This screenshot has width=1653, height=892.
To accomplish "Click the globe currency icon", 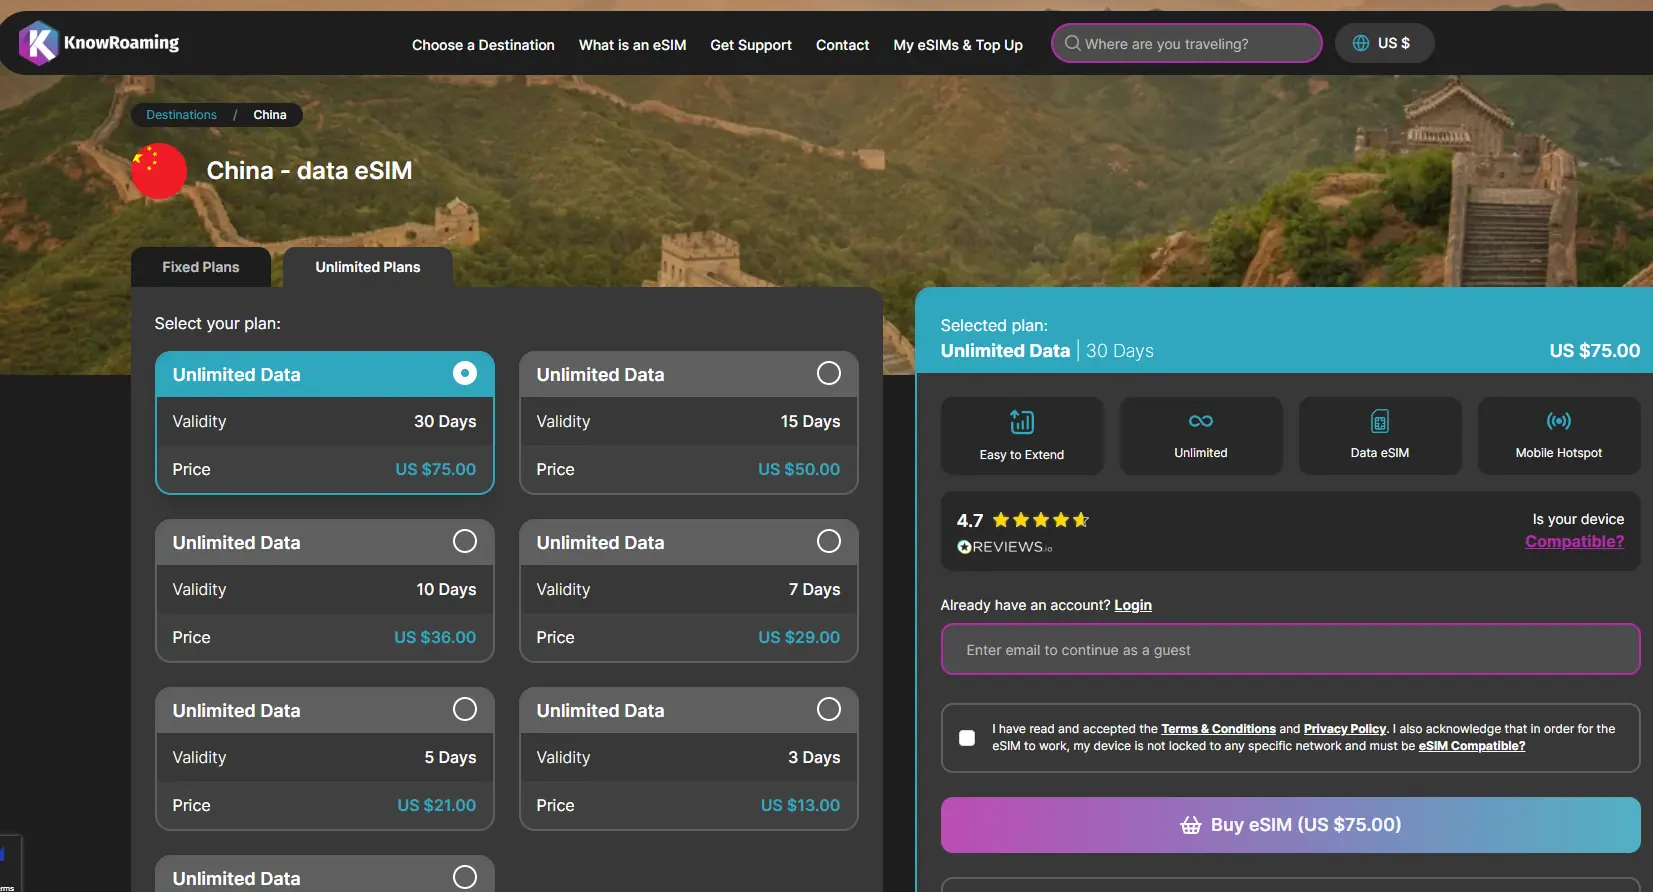I will [1361, 43].
